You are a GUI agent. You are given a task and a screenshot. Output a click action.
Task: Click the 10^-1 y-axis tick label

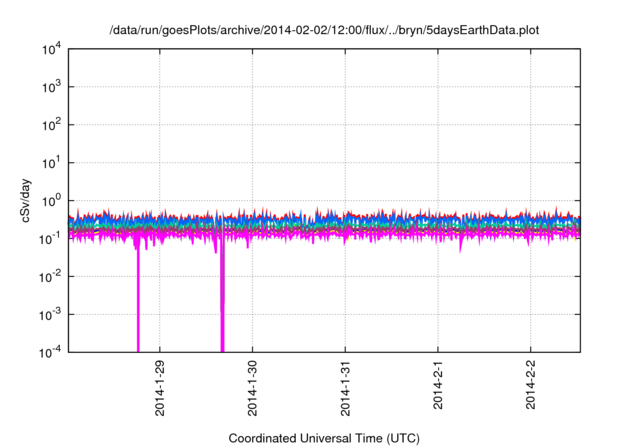point(50,239)
